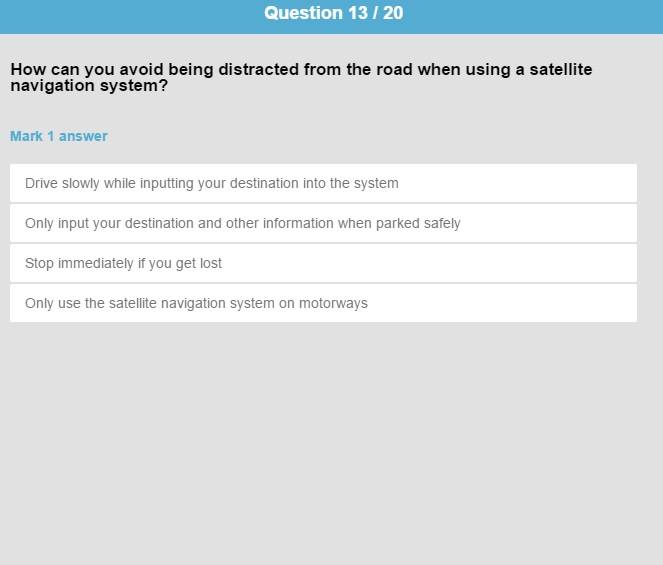Image resolution: width=663 pixels, height=565 pixels.
Task: Click the word "motorways" in the fourth option
Action: [x=333, y=304]
